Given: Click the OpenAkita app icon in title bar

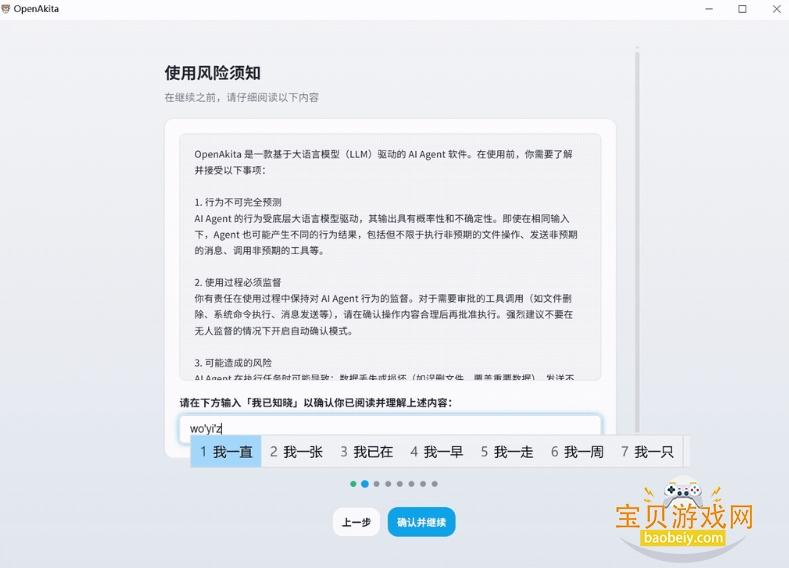Looking at the screenshot, I should (7, 9).
